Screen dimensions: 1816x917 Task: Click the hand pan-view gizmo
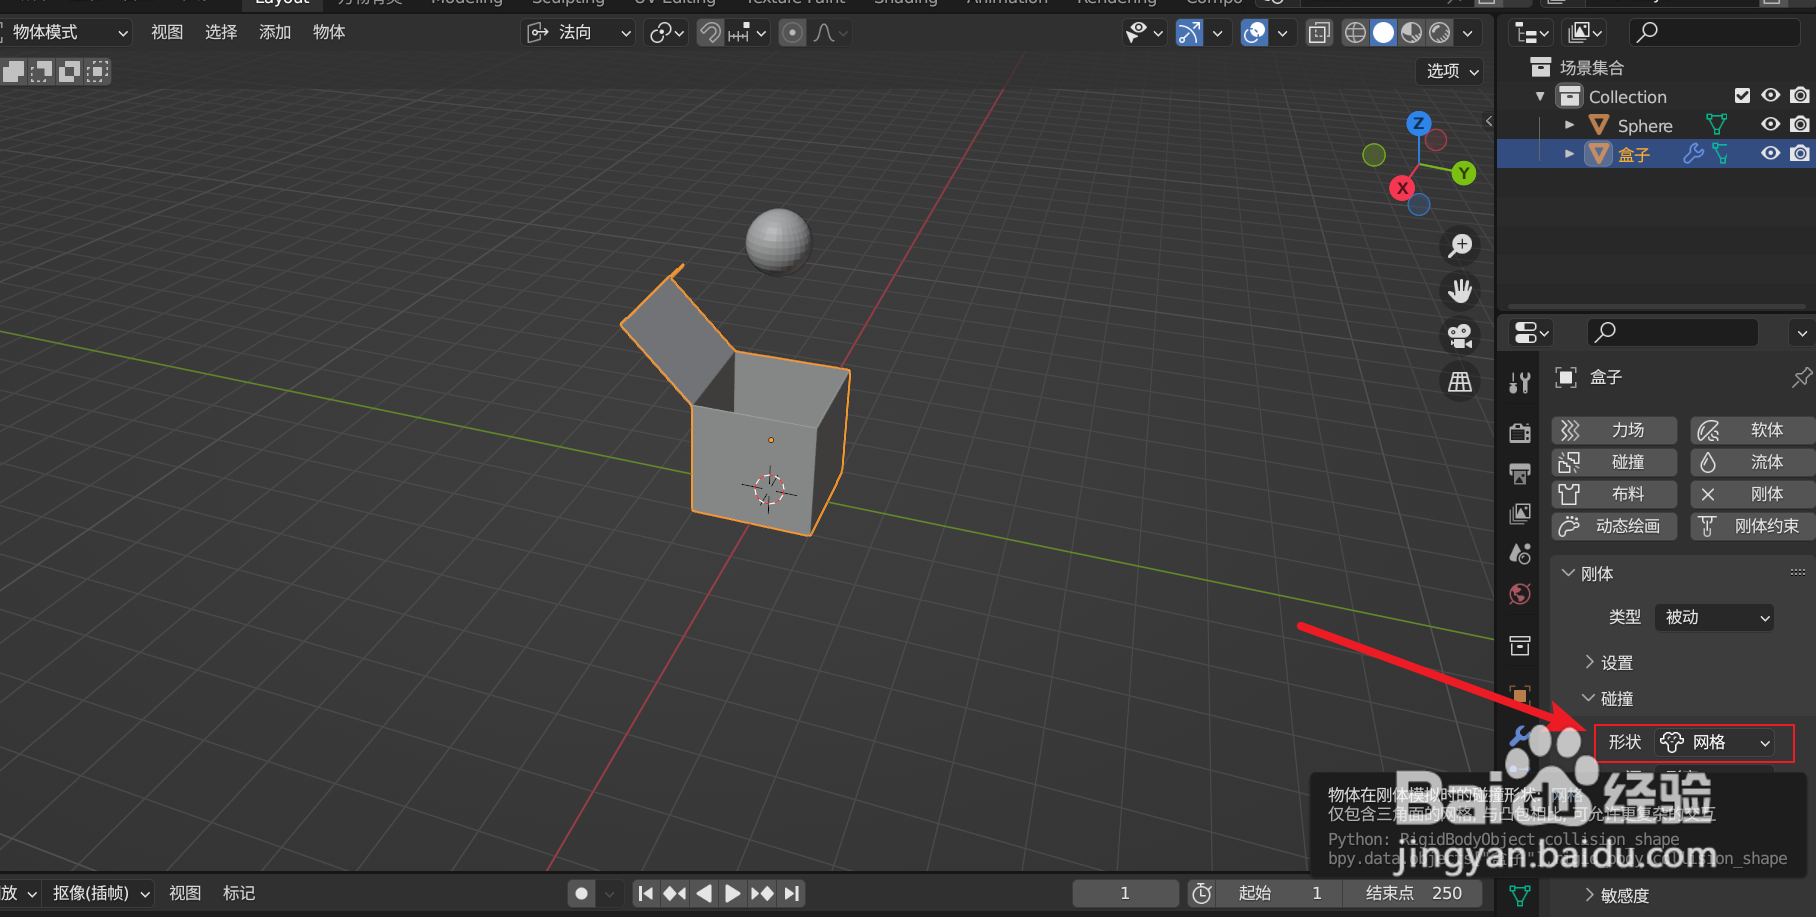tap(1460, 291)
